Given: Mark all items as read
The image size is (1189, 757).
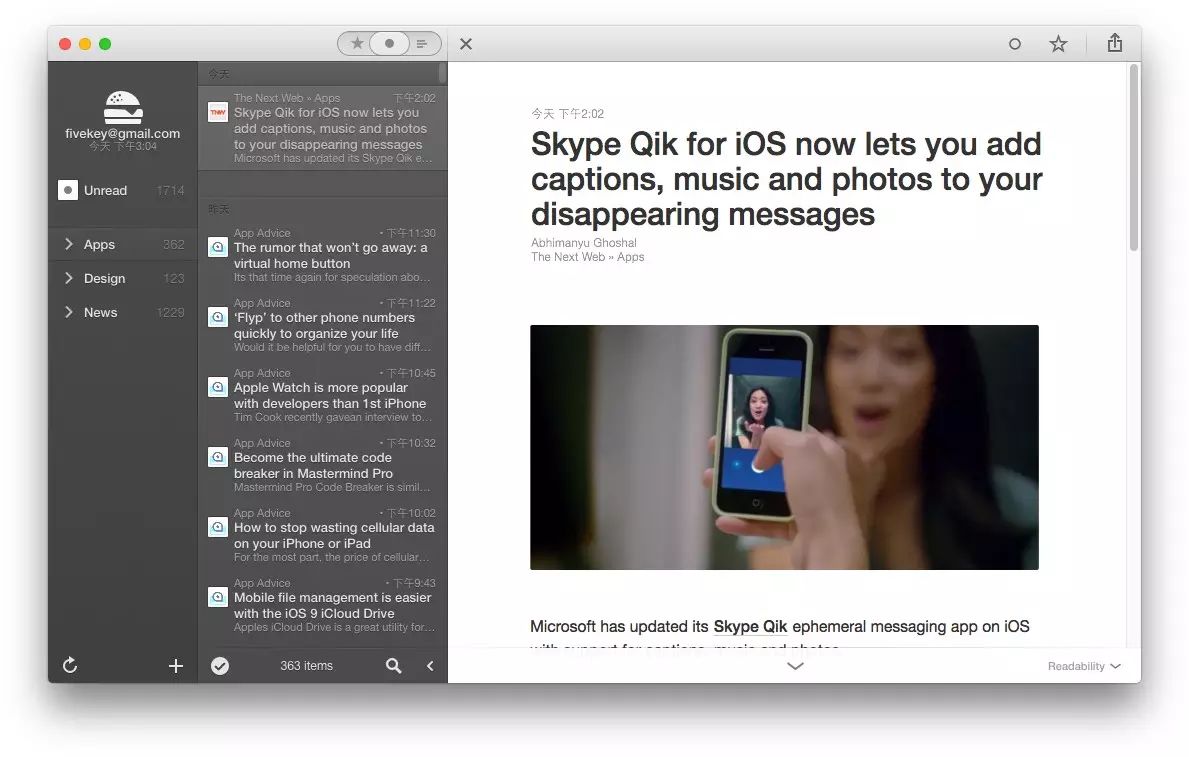Looking at the screenshot, I should click(220, 665).
